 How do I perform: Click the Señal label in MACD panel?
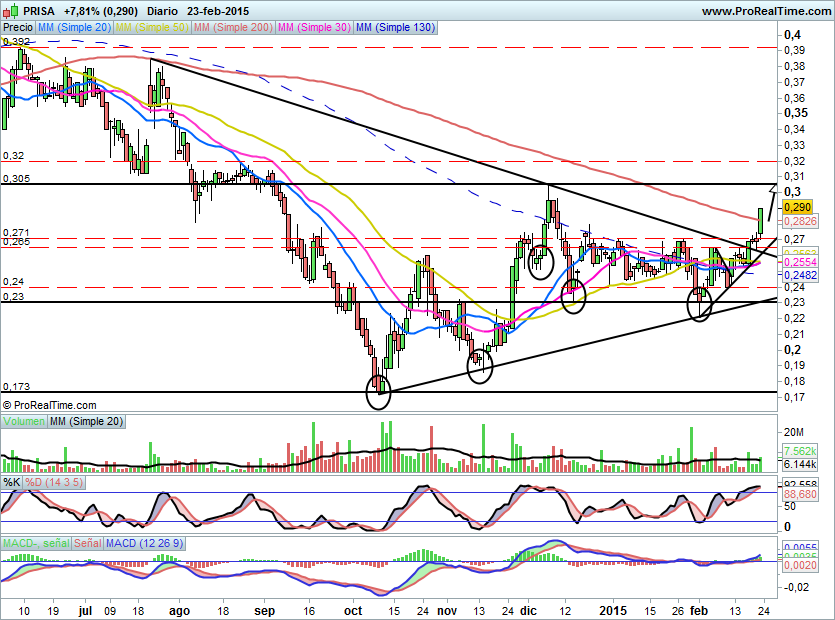pyautogui.click(x=88, y=543)
